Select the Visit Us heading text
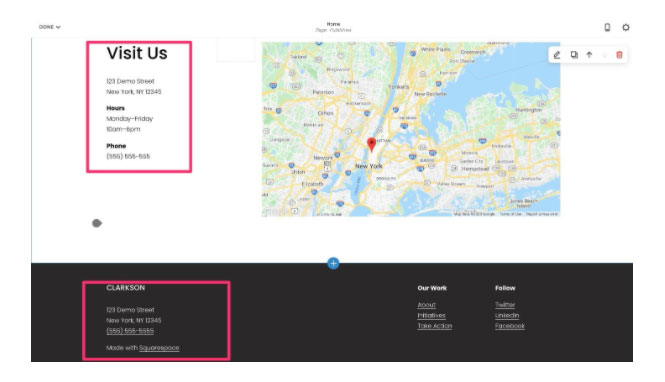 137,53
